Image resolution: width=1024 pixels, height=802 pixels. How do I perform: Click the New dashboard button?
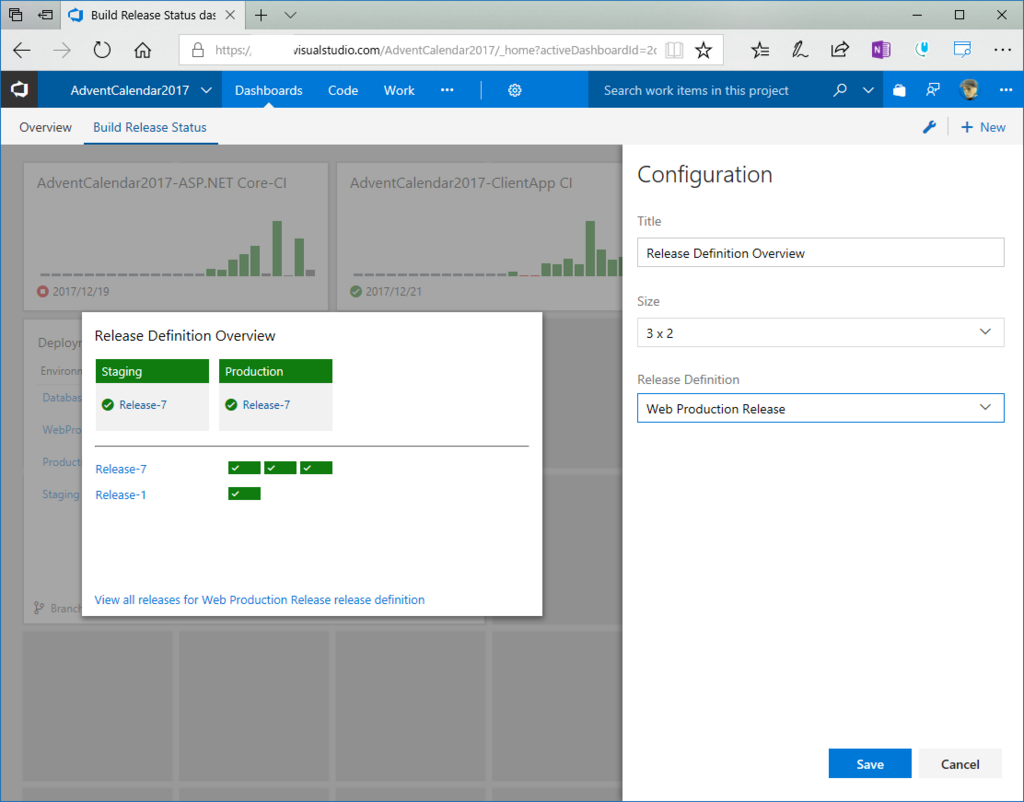(983, 127)
